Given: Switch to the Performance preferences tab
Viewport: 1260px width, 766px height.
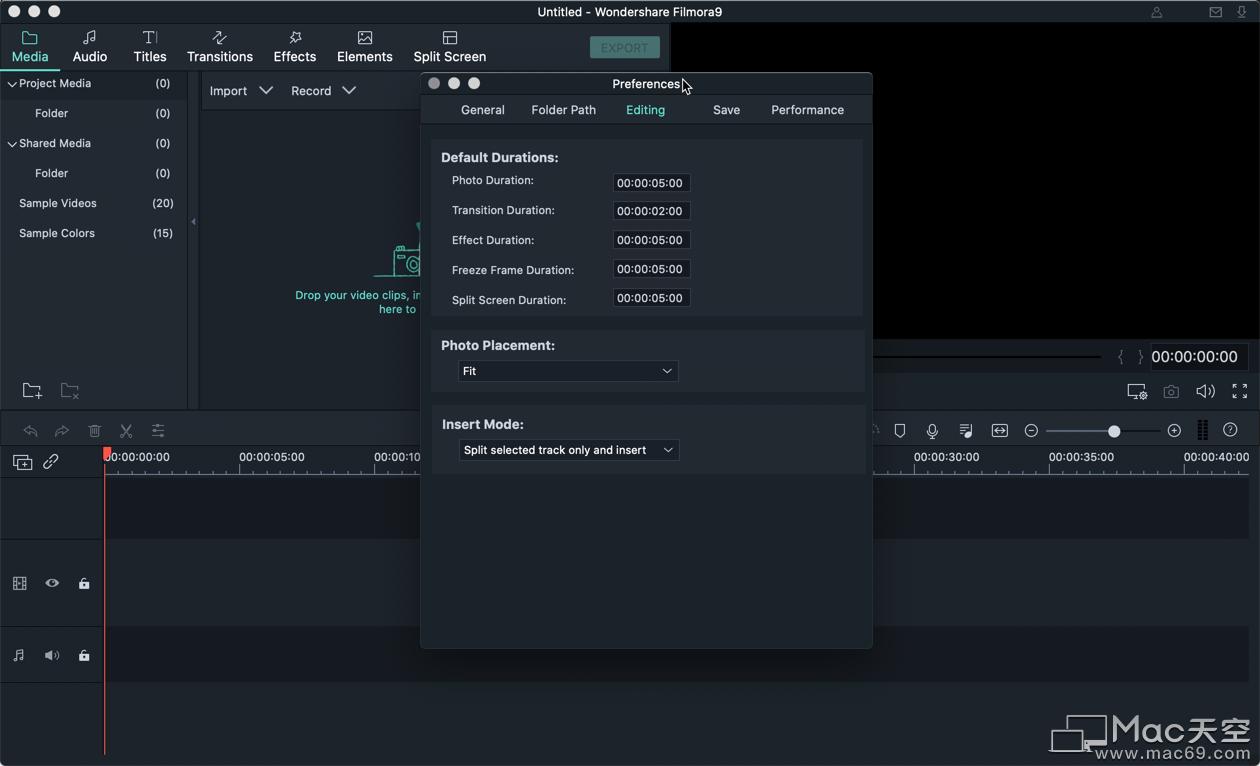Looking at the screenshot, I should 807,110.
